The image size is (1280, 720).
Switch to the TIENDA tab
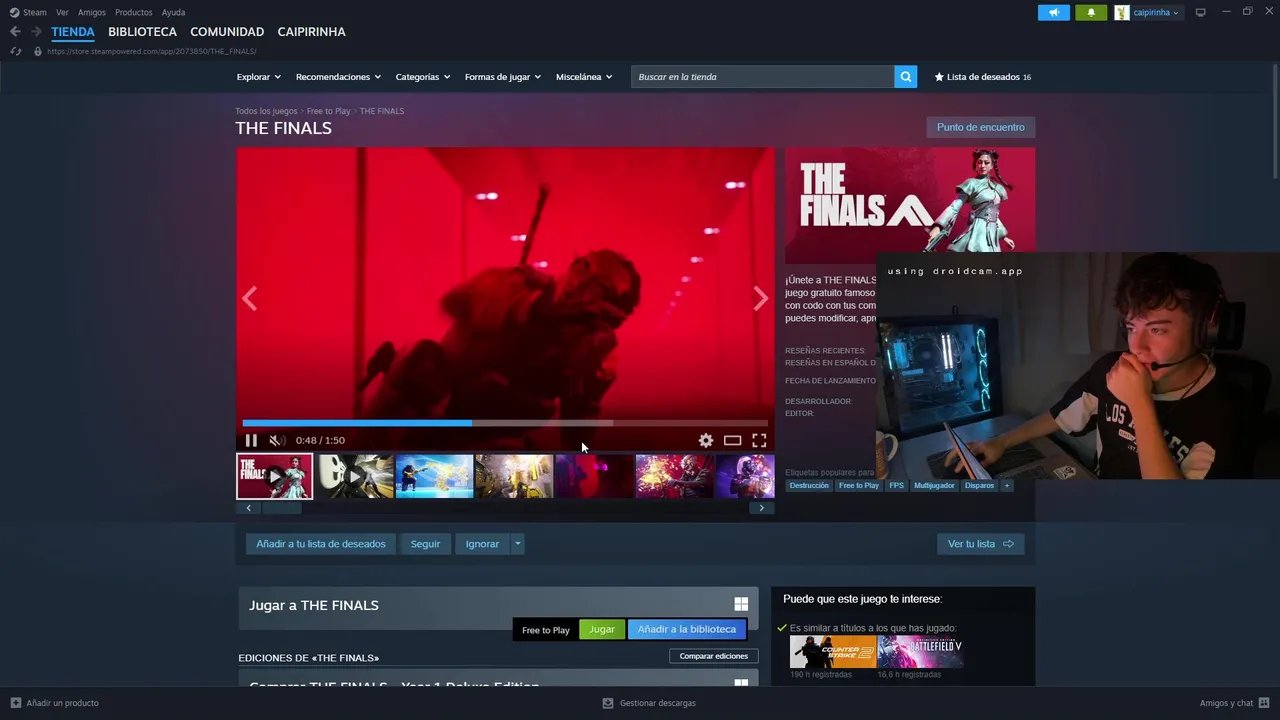[x=73, y=32]
